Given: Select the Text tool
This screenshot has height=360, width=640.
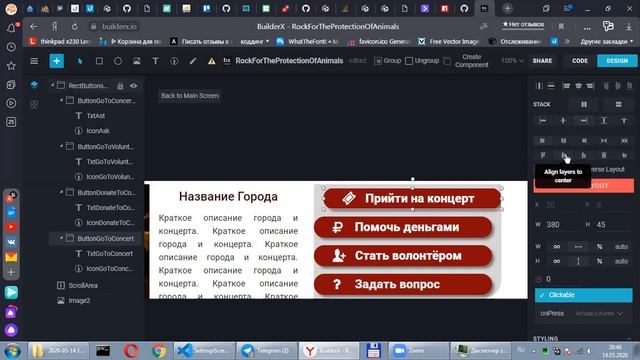Looking at the screenshot, I should [x=156, y=61].
